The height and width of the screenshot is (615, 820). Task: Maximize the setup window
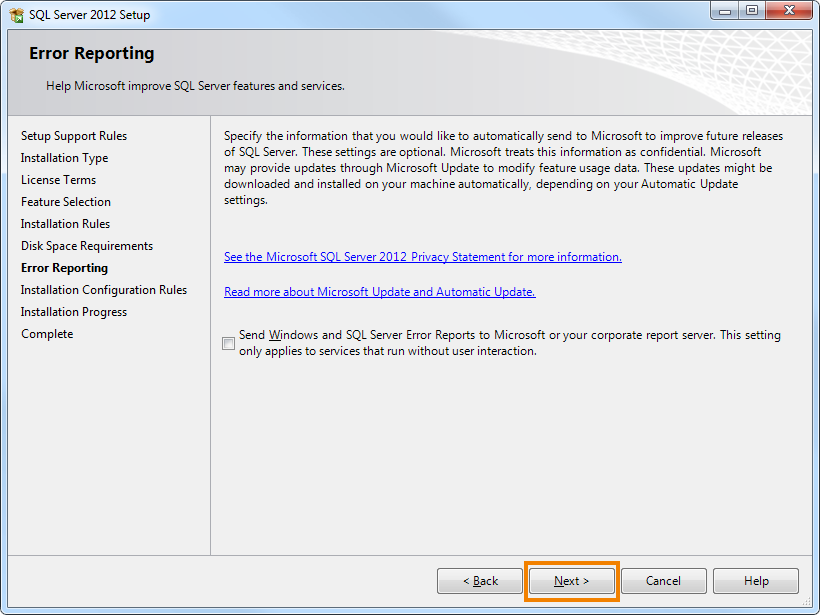click(x=752, y=11)
